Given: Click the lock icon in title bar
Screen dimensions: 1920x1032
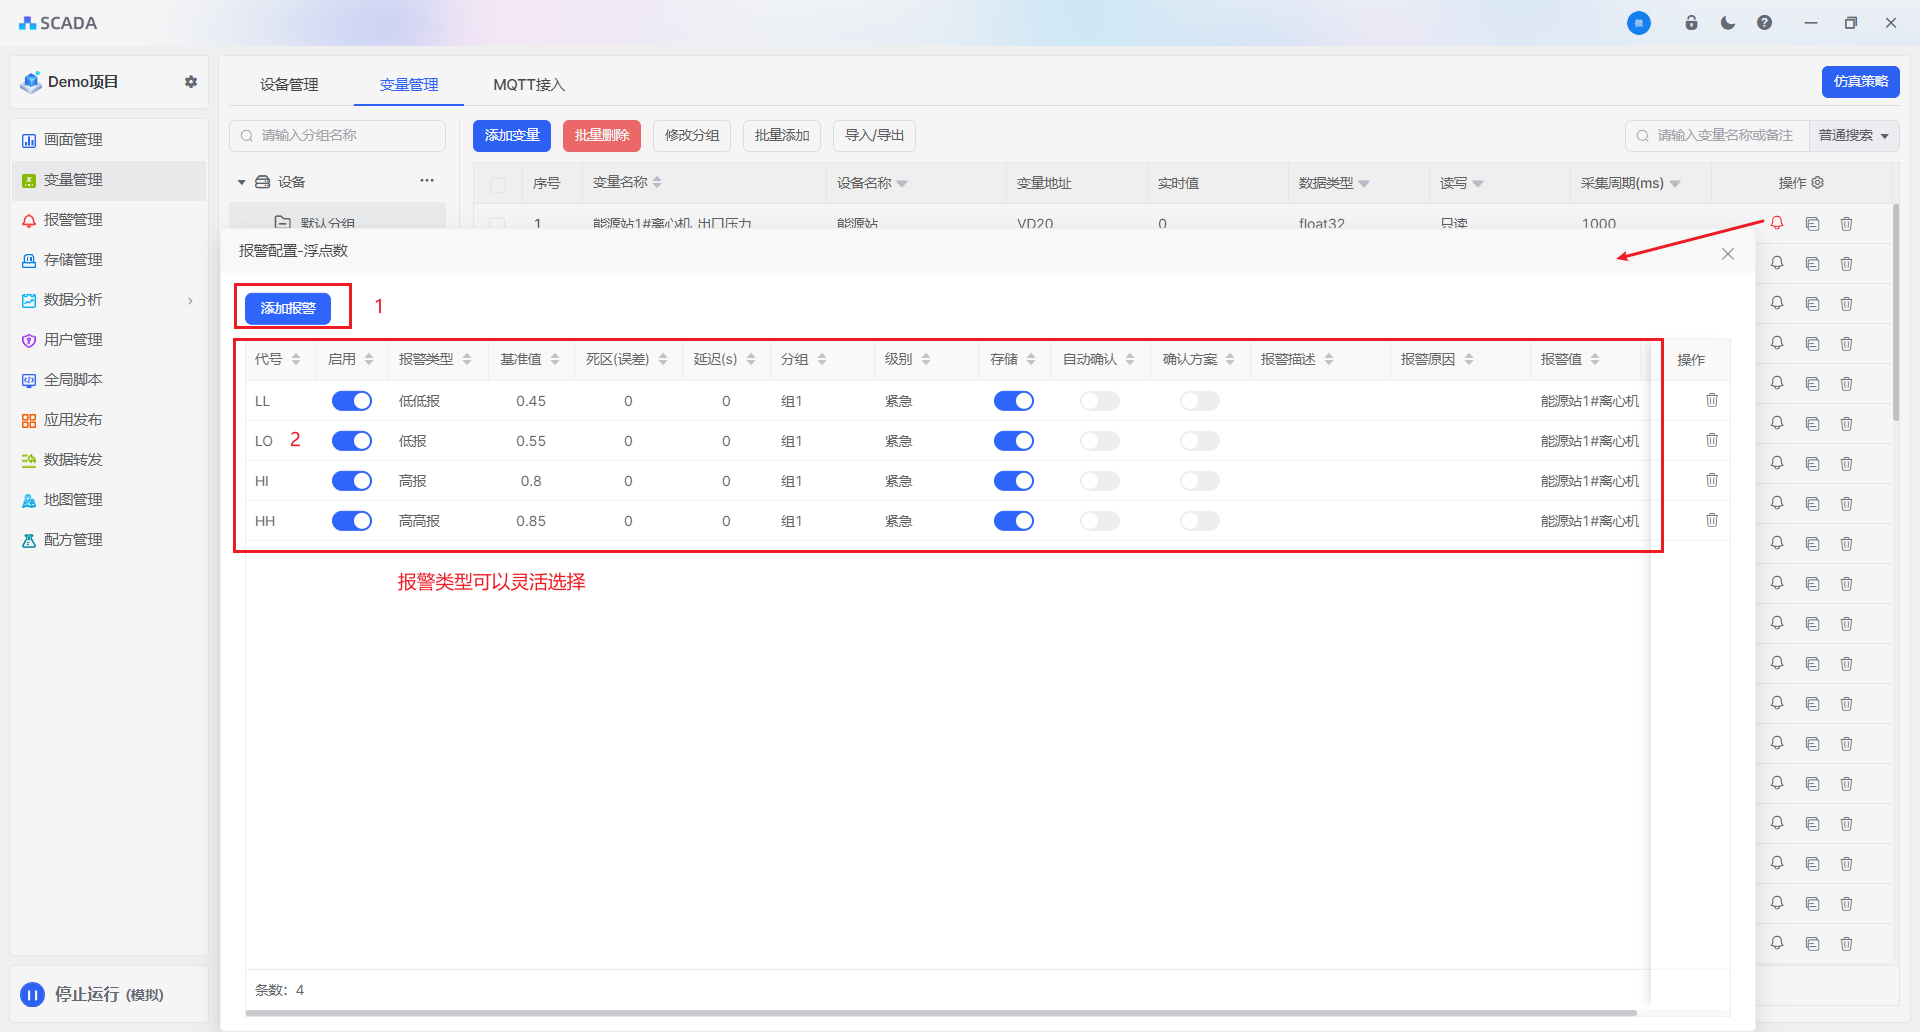Looking at the screenshot, I should point(1691,23).
